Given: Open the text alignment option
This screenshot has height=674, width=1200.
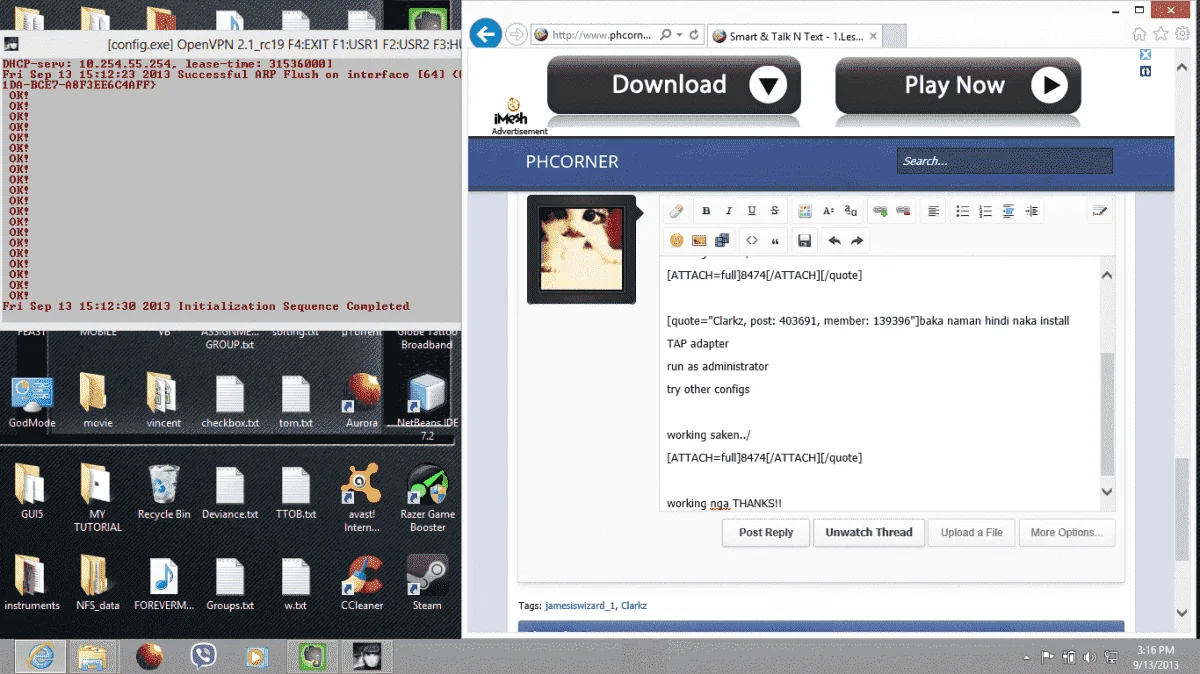Looking at the screenshot, I should tap(933, 211).
